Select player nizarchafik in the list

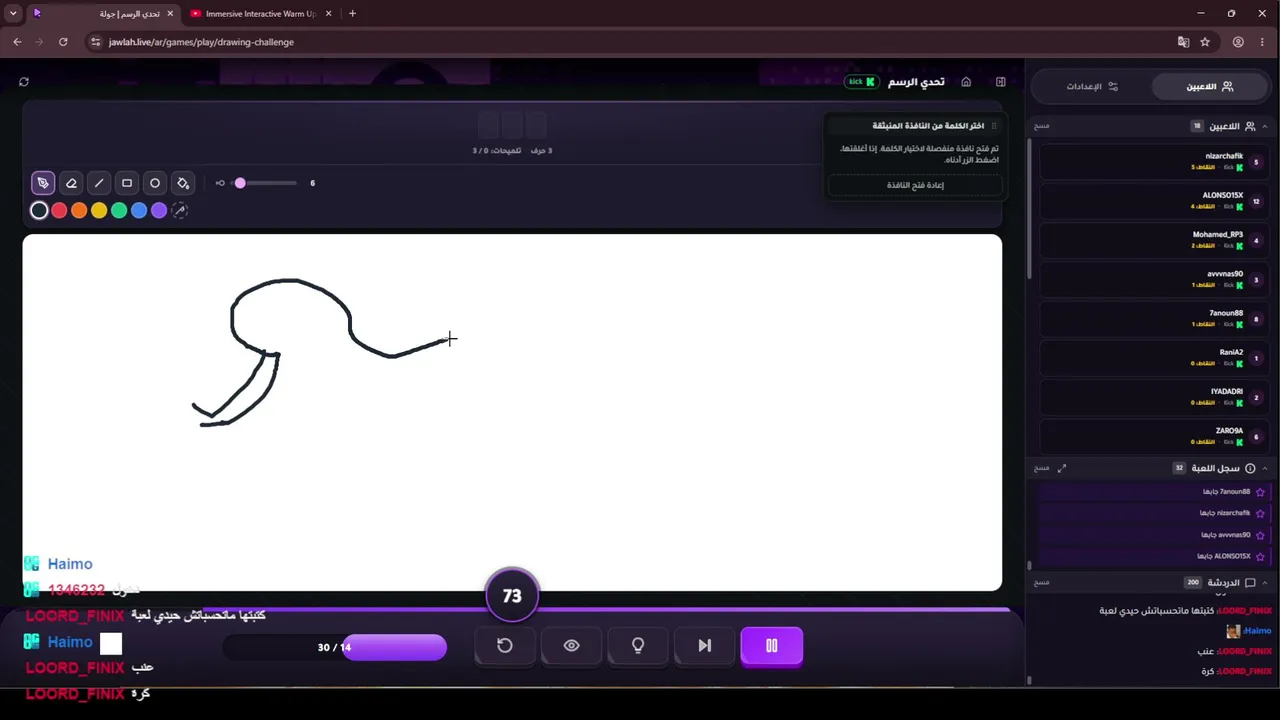click(x=1154, y=162)
